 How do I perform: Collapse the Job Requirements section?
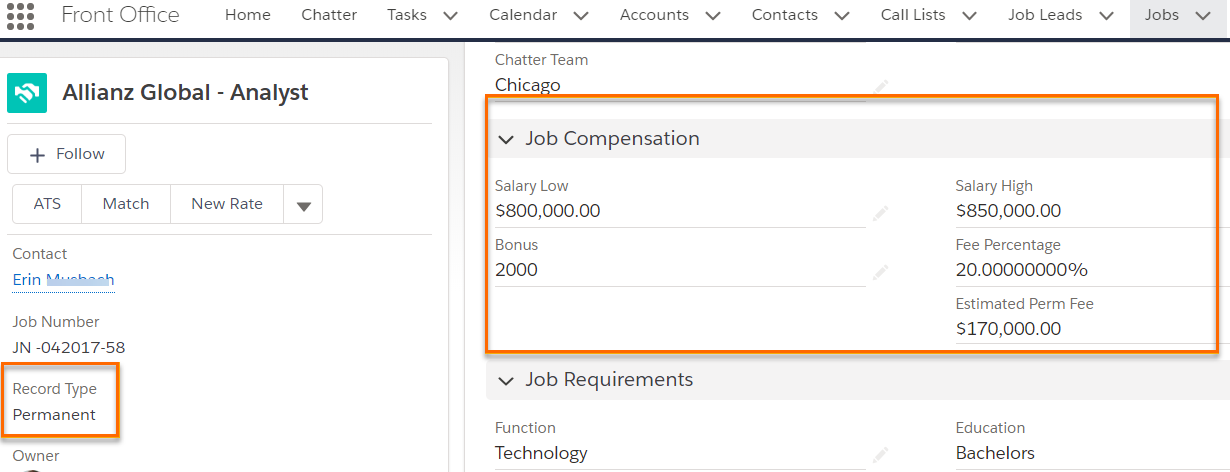pyautogui.click(x=506, y=381)
